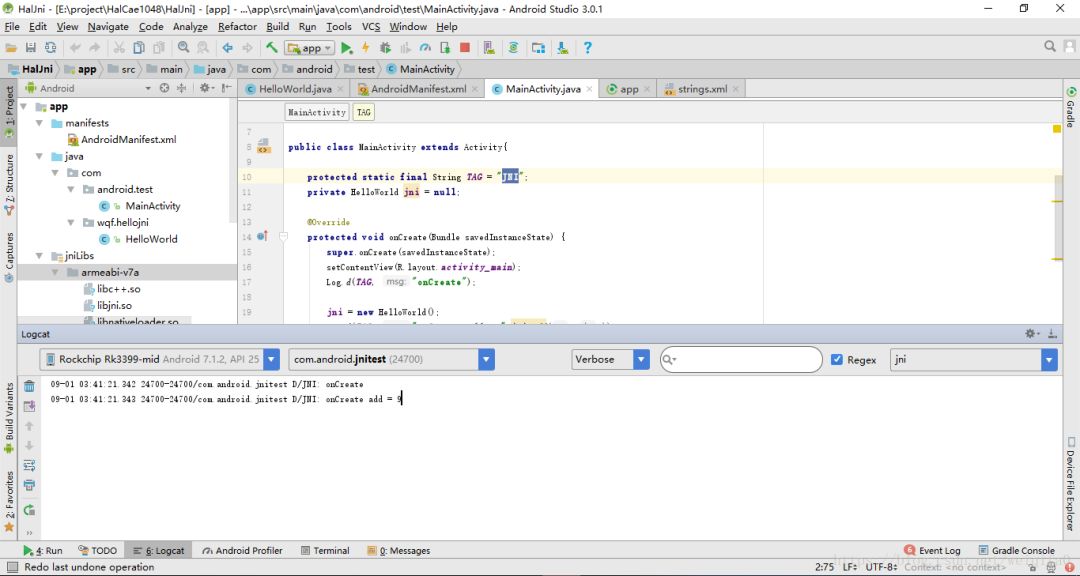Toggle the Device File Explorer side tab
Image resolution: width=1080 pixels, height=576 pixels.
(1071, 483)
